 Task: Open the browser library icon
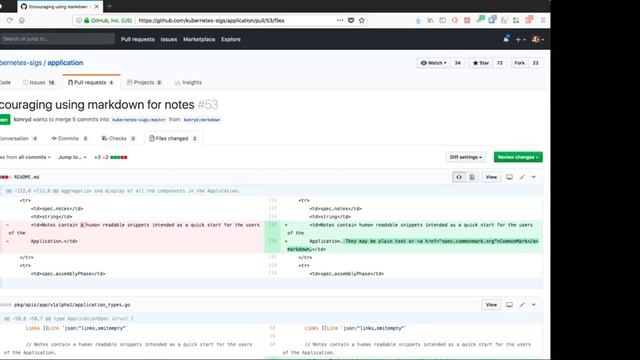430,20
